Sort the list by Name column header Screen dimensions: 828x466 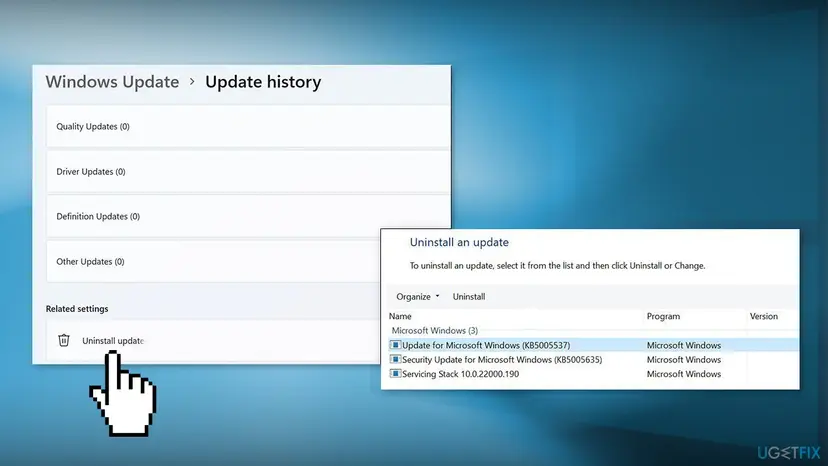[x=400, y=316]
